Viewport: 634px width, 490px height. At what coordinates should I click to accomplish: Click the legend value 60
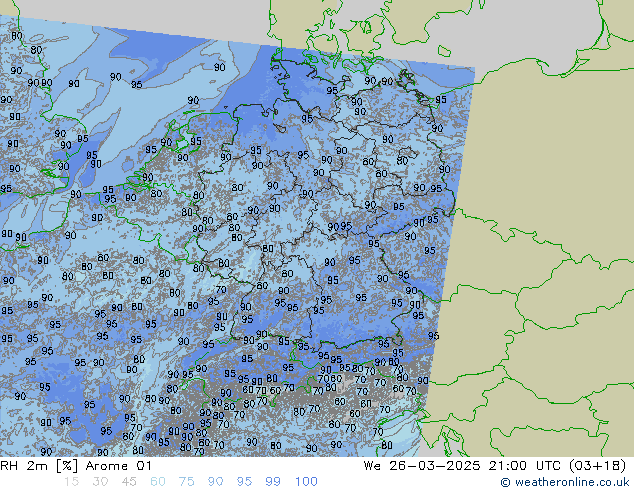click(158, 482)
